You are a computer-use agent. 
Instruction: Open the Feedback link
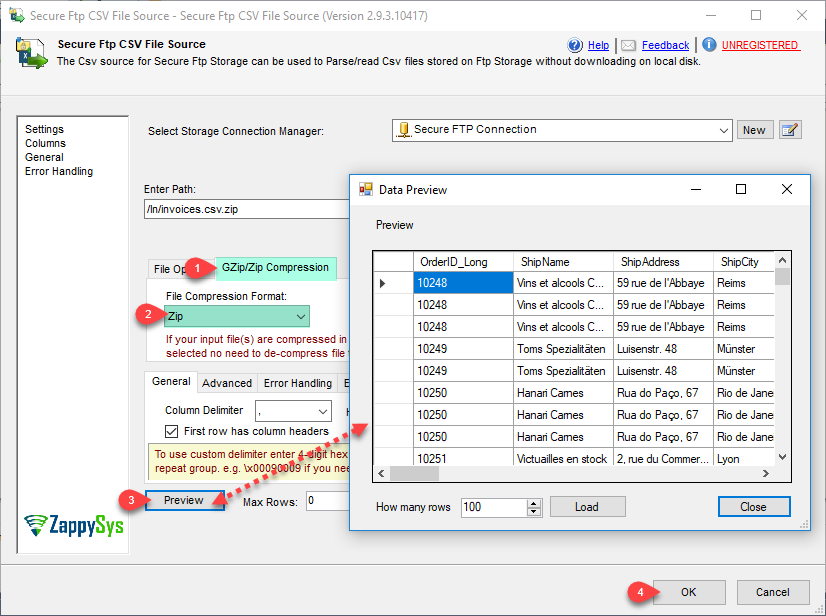tap(665, 45)
